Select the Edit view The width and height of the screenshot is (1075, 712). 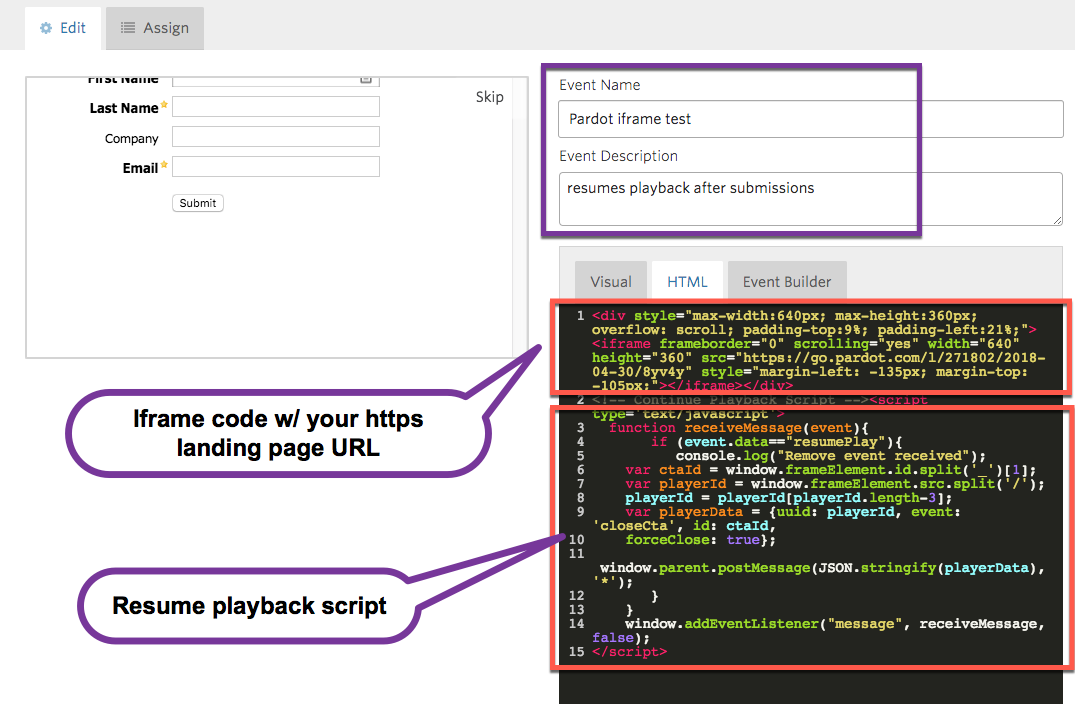tap(63, 28)
